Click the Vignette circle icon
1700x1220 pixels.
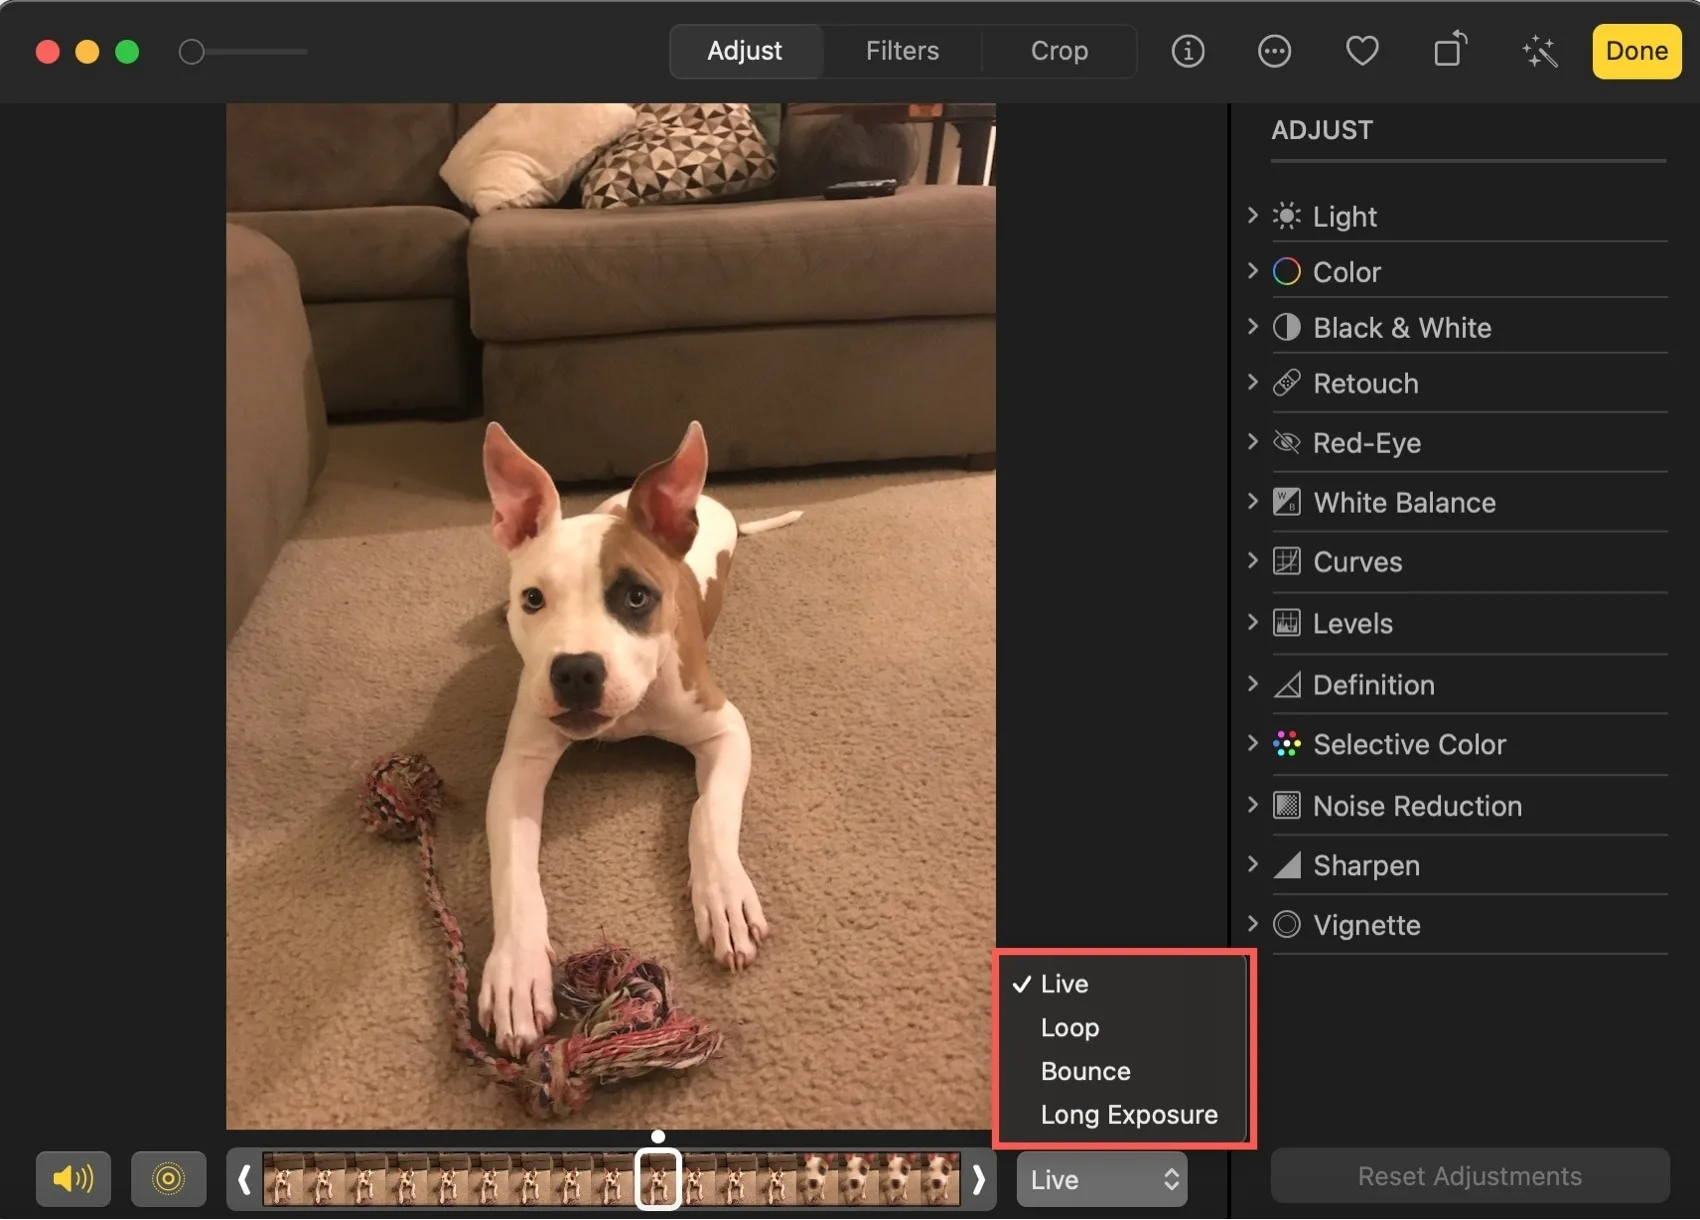[1286, 925]
